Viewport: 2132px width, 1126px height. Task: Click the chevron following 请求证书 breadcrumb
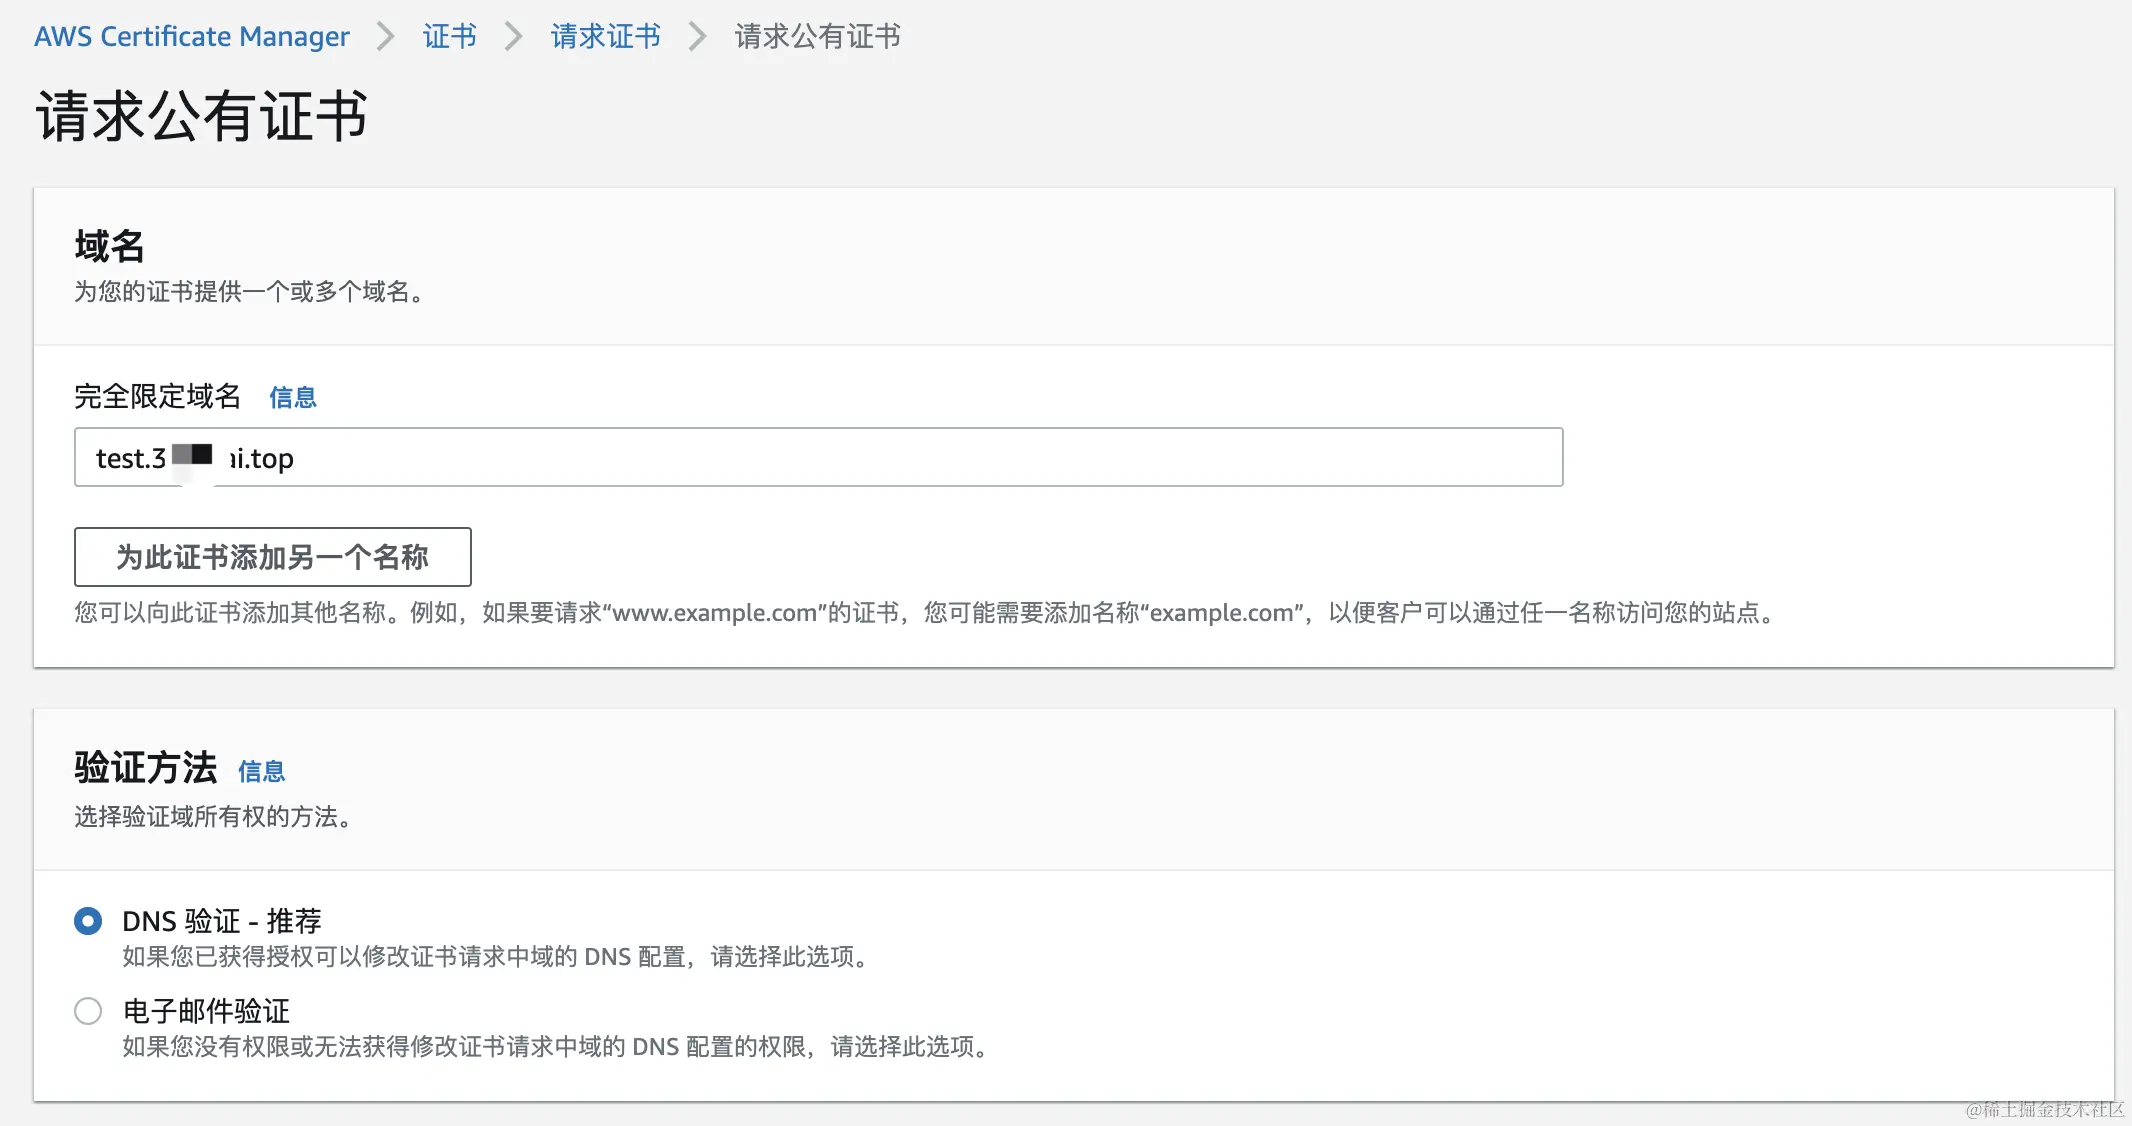point(698,37)
